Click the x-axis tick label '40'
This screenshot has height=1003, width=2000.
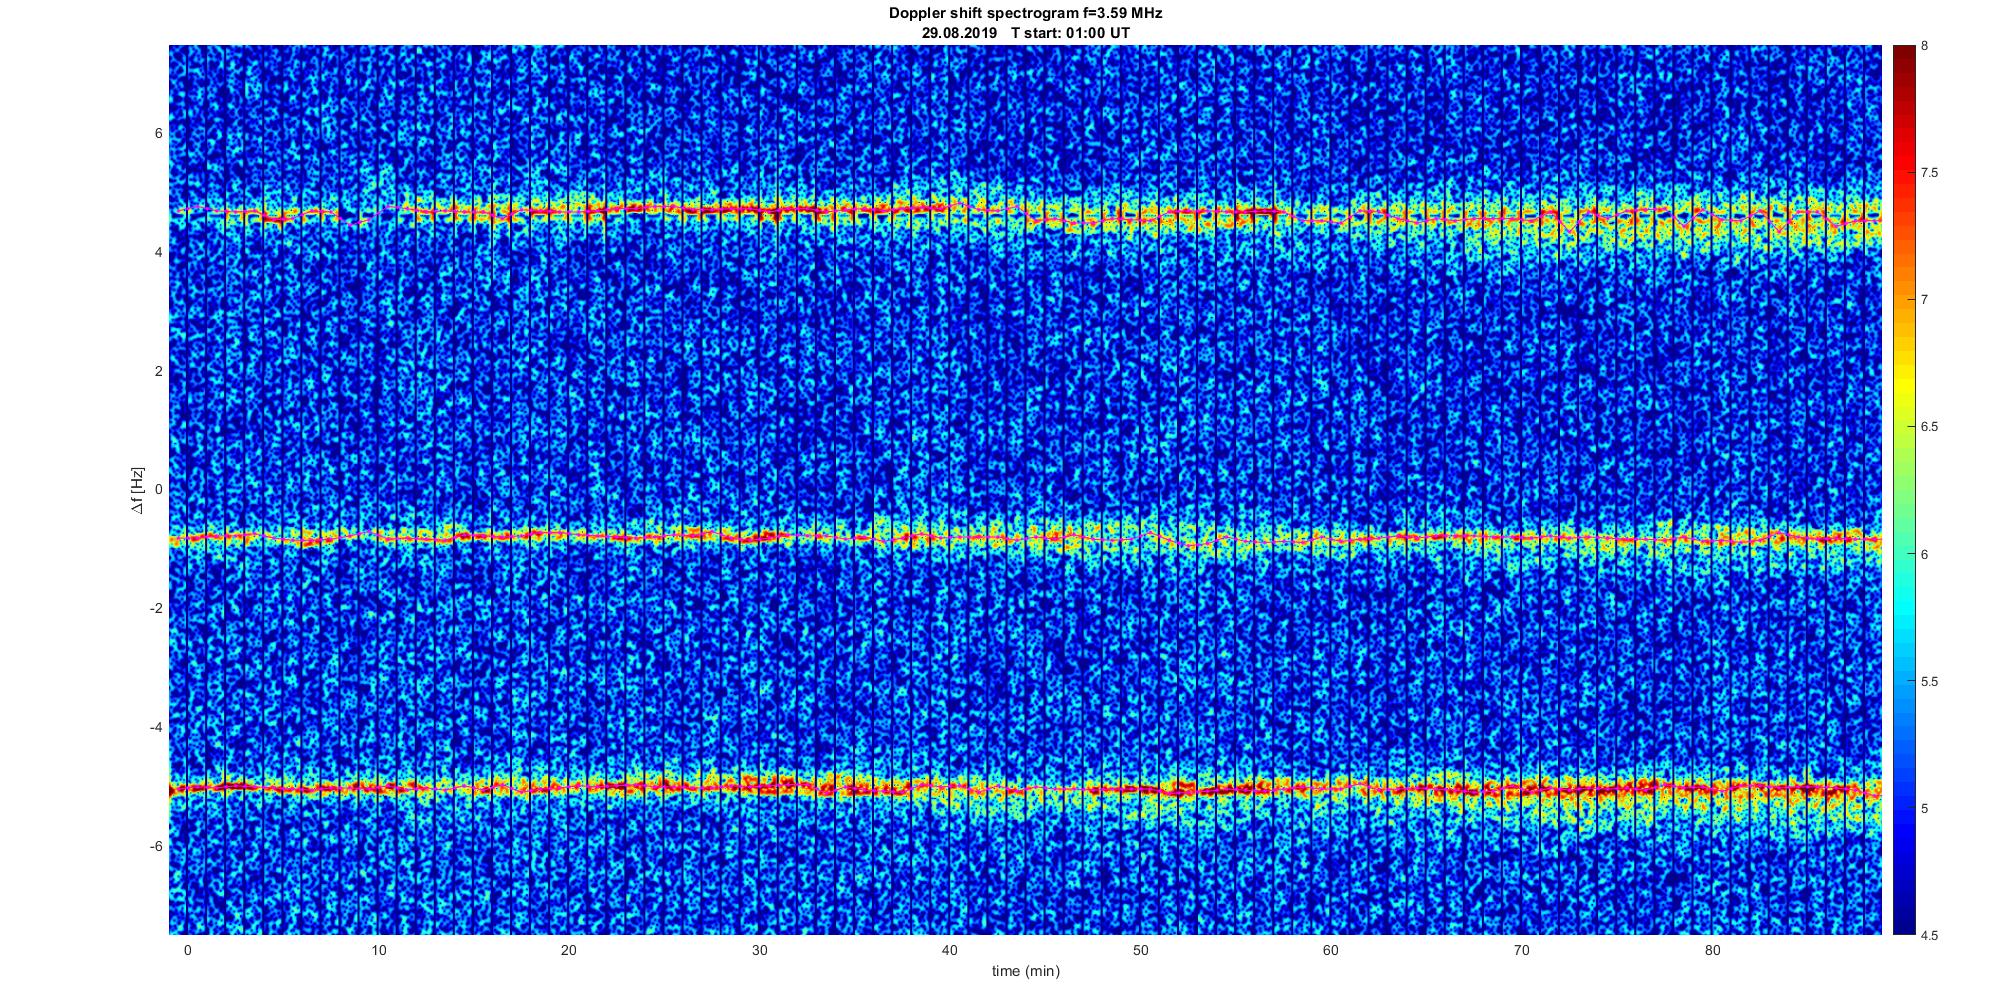click(x=950, y=950)
